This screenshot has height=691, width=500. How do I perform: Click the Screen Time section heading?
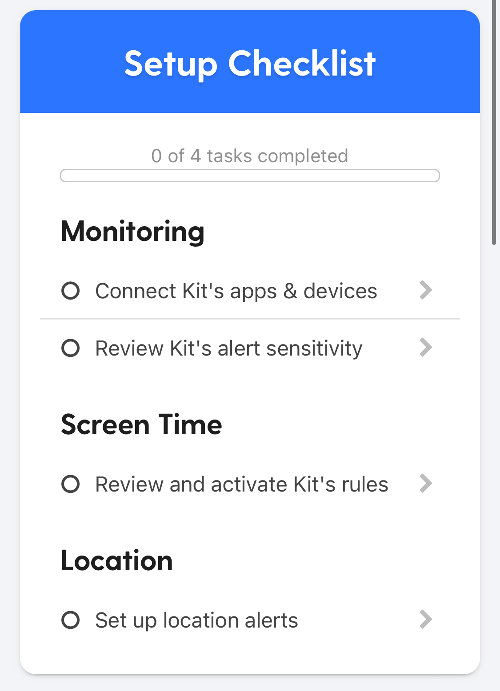[141, 424]
